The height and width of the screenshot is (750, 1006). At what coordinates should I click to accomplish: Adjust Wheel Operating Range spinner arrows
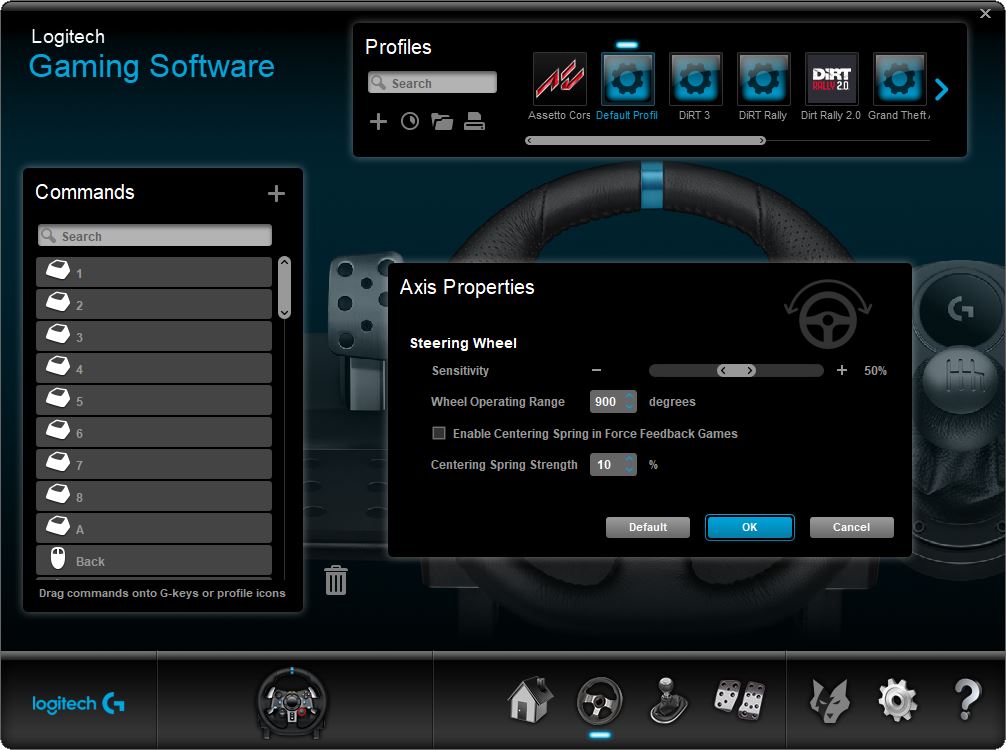pyautogui.click(x=629, y=402)
